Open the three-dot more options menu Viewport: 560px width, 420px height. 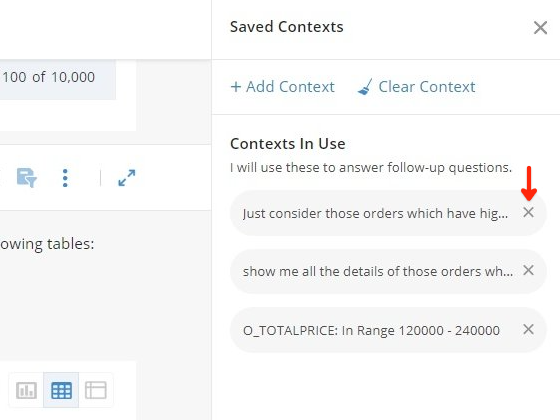65,178
